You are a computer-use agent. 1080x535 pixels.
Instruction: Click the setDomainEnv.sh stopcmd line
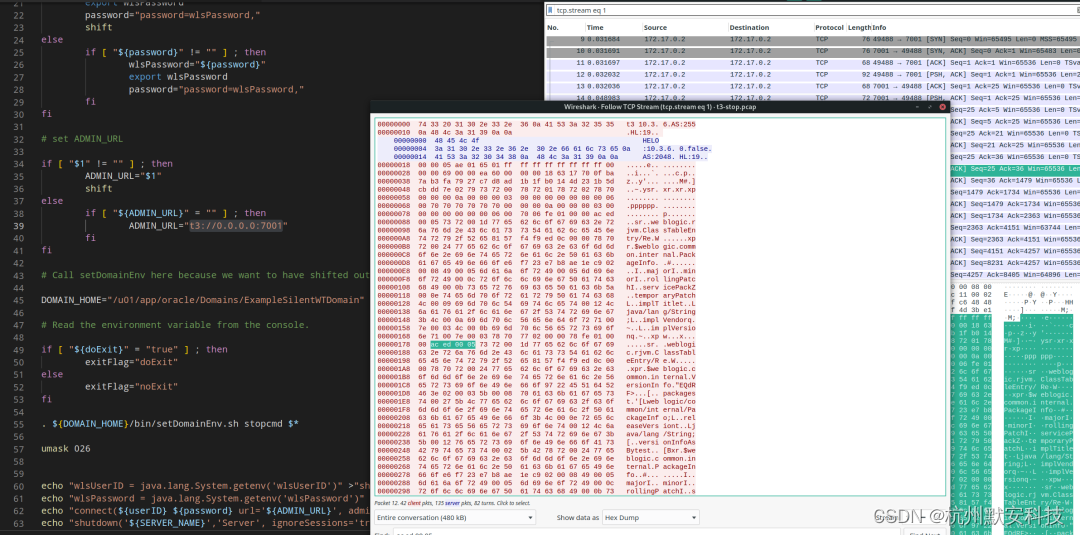pos(170,424)
